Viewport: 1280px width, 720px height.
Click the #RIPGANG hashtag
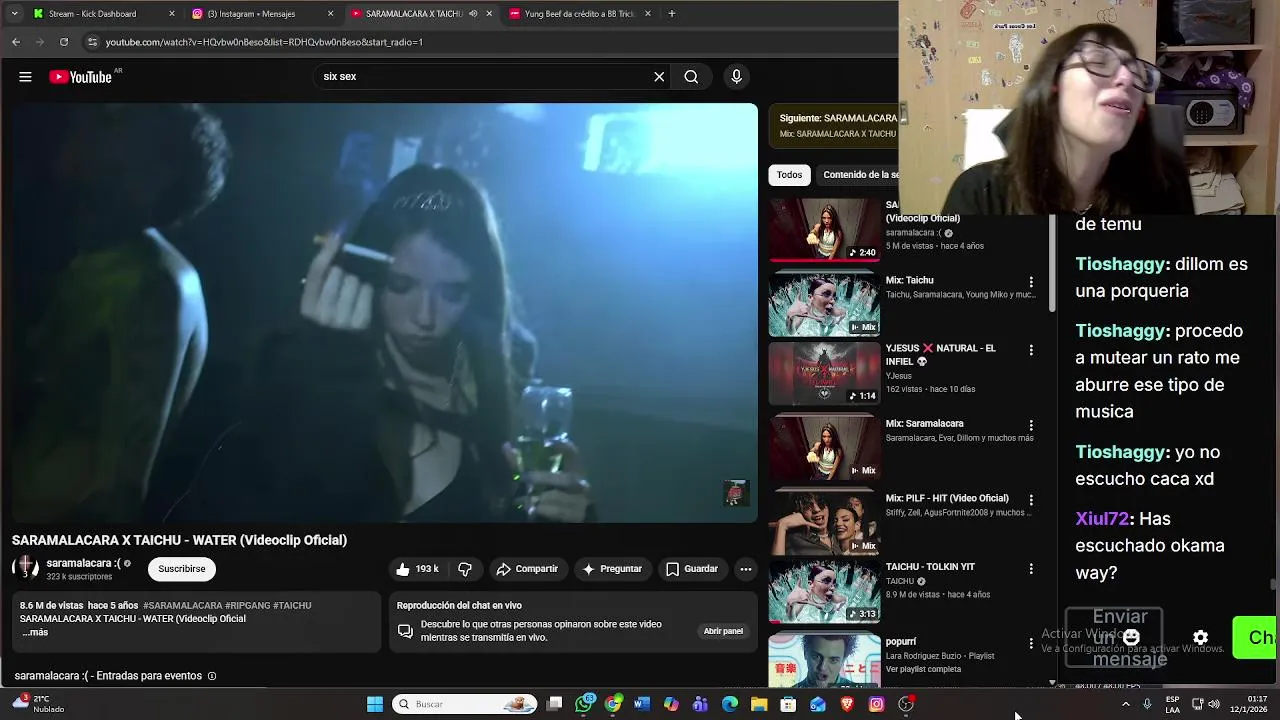(x=247, y=606)
